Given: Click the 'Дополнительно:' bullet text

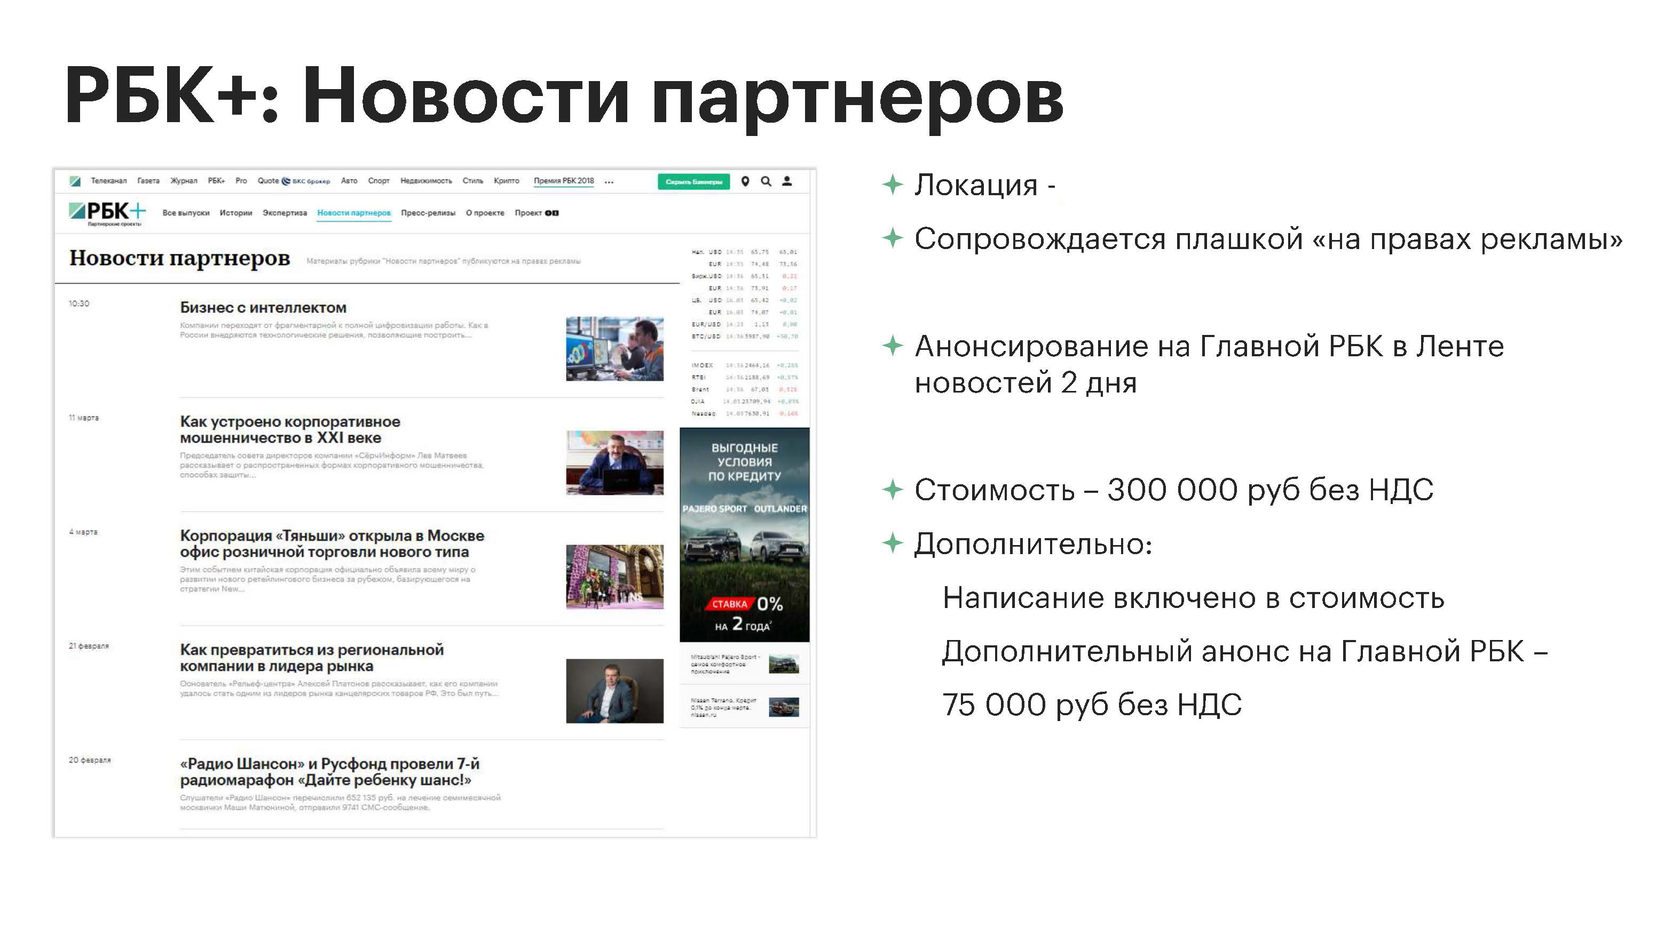Looking at the screenshot, I should coord(1033,544).
